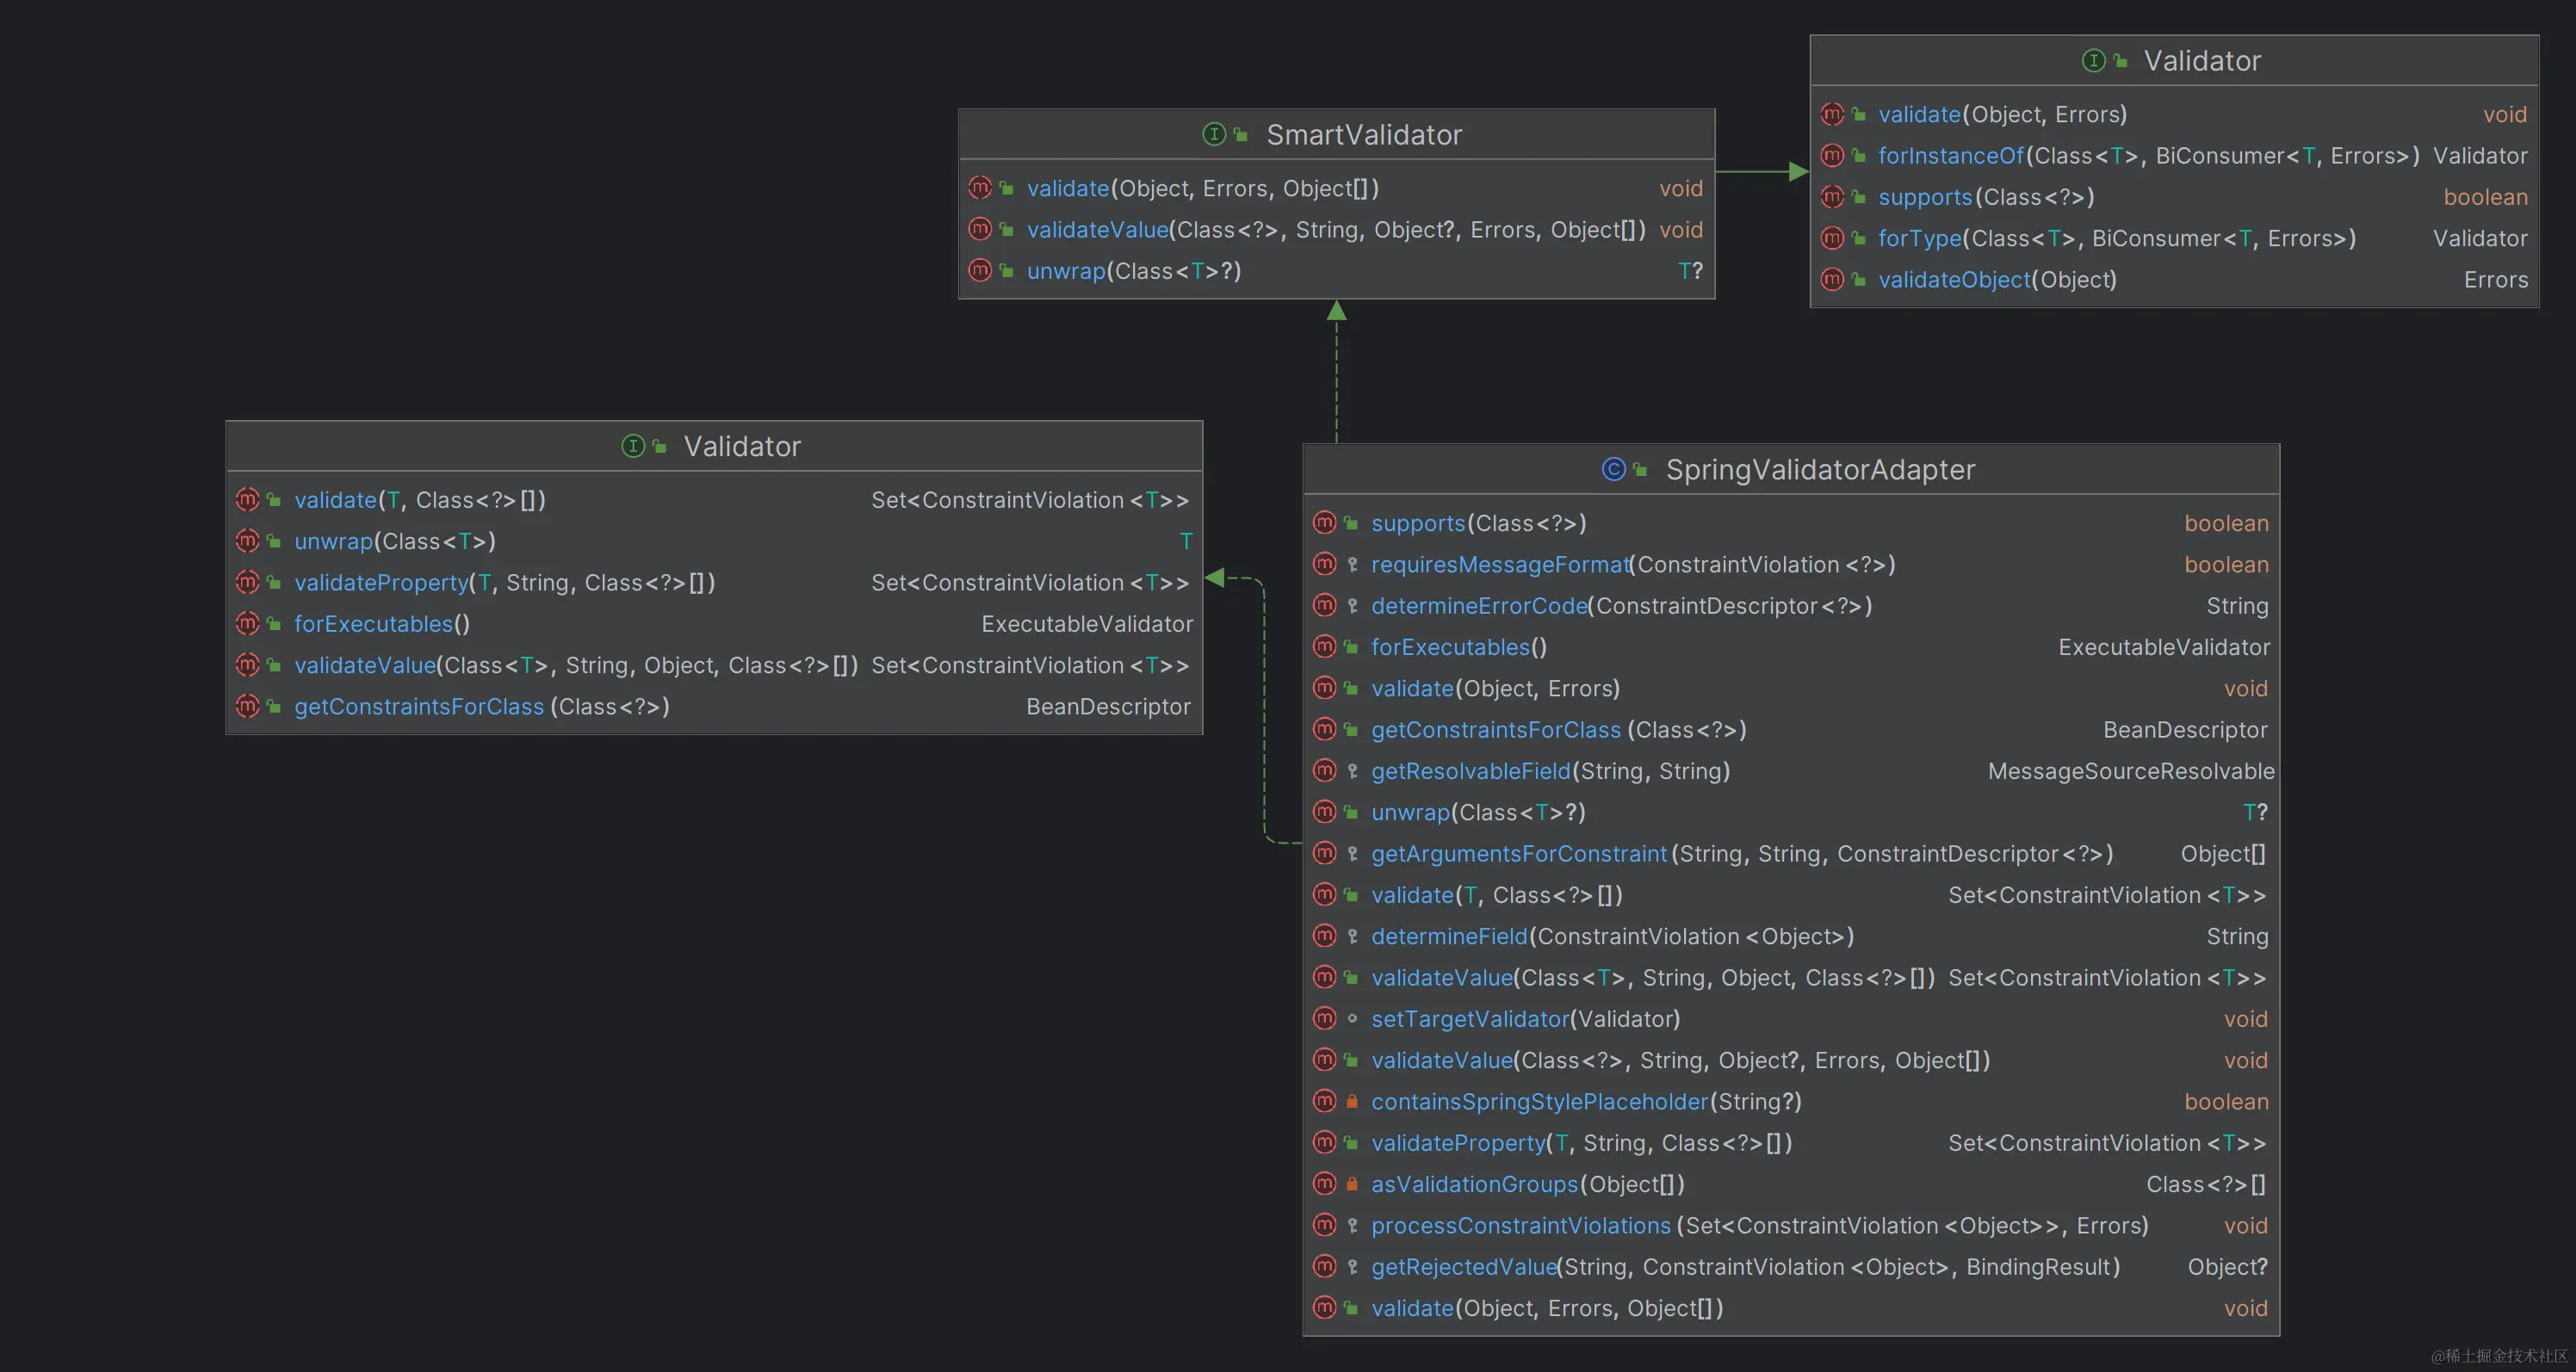
Task: Click the containsSpringStylePlaceholder method name
Action: pyautogui.click(x=1539, y=1102)
